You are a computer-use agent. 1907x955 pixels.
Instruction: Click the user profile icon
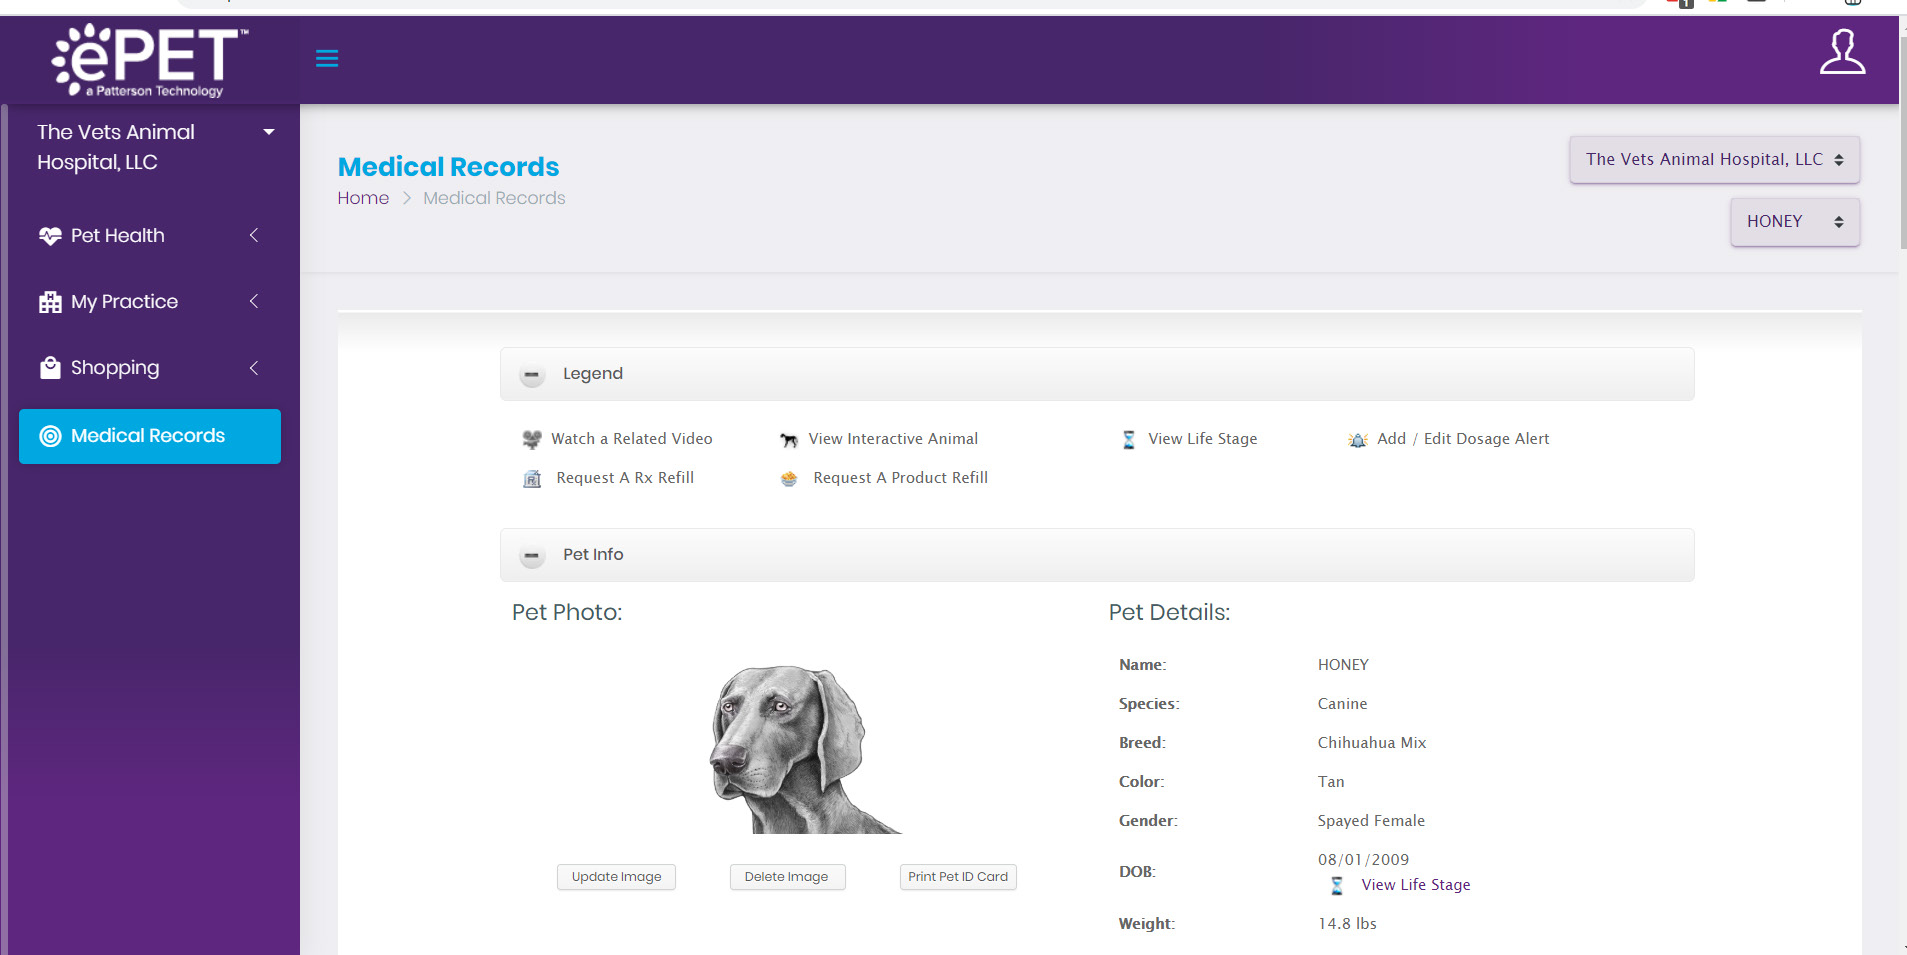1841,55
